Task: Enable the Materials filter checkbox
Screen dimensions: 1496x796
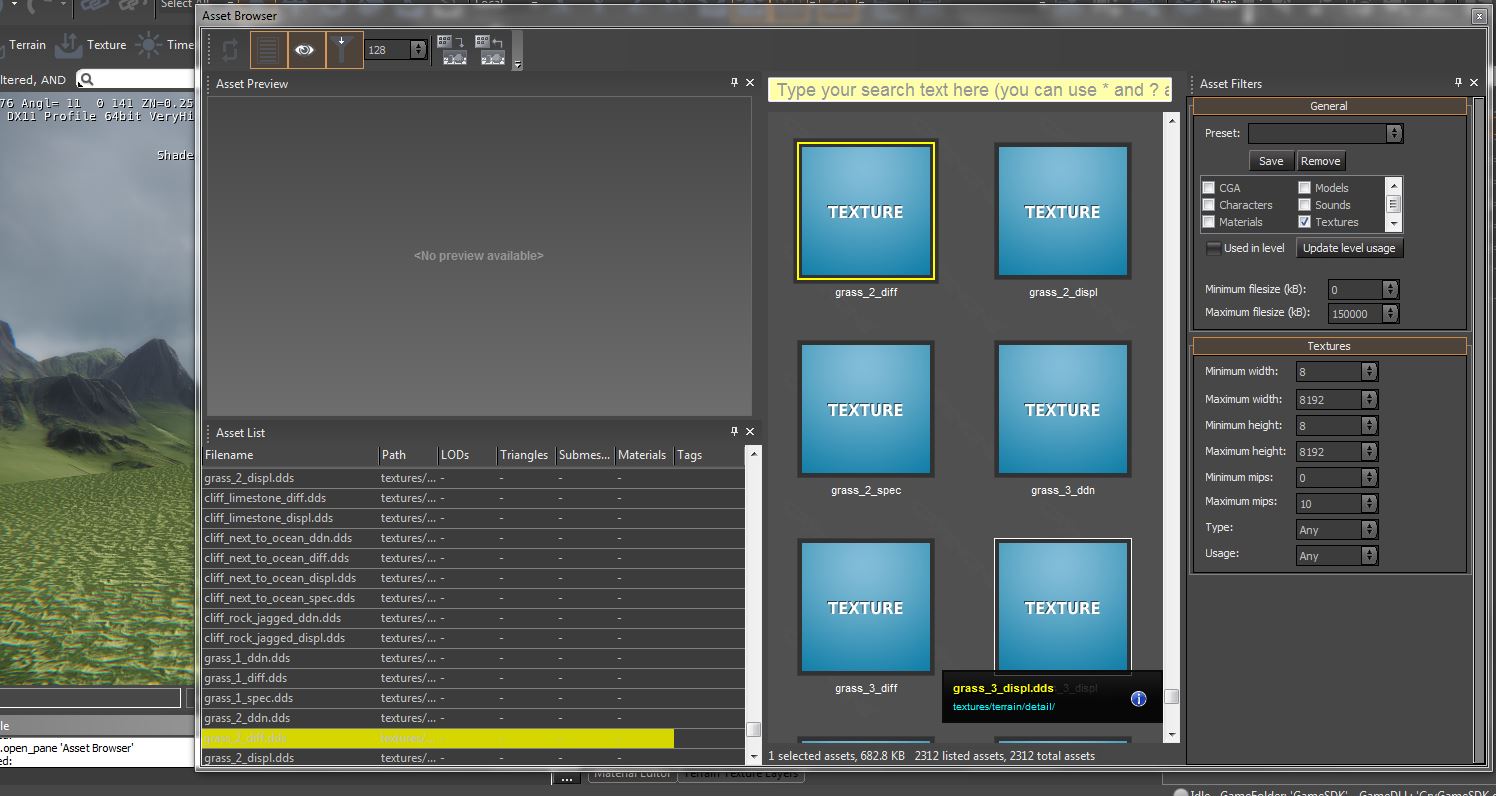Action: 1209,222
